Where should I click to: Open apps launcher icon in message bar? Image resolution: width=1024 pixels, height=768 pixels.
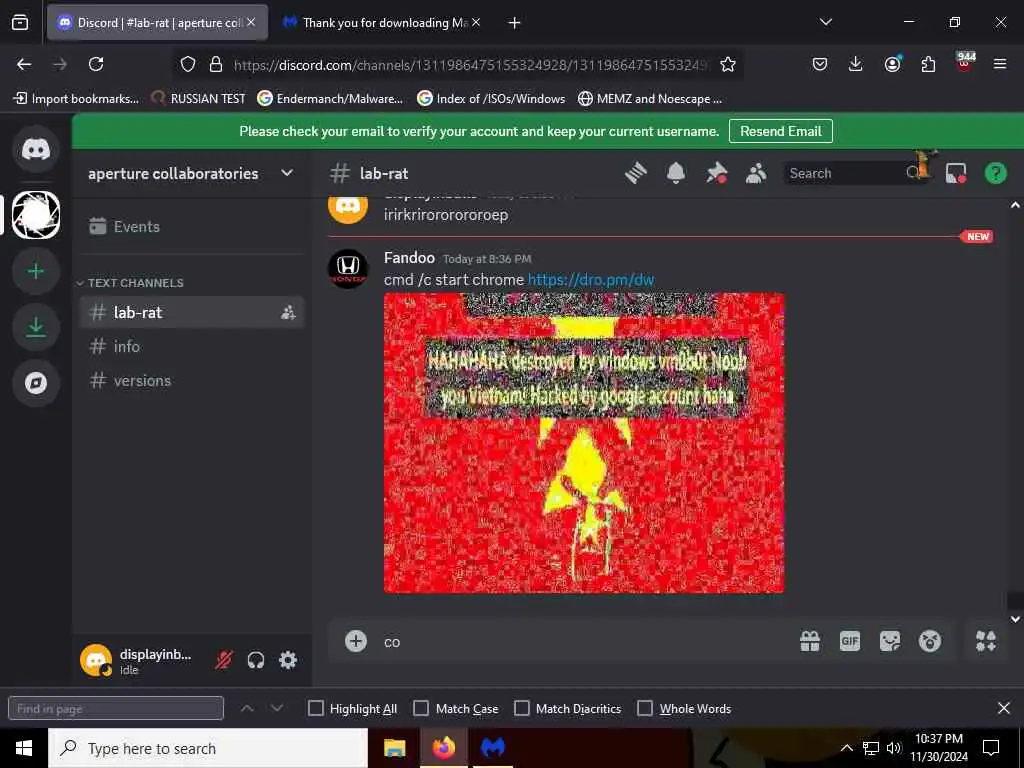985,641
